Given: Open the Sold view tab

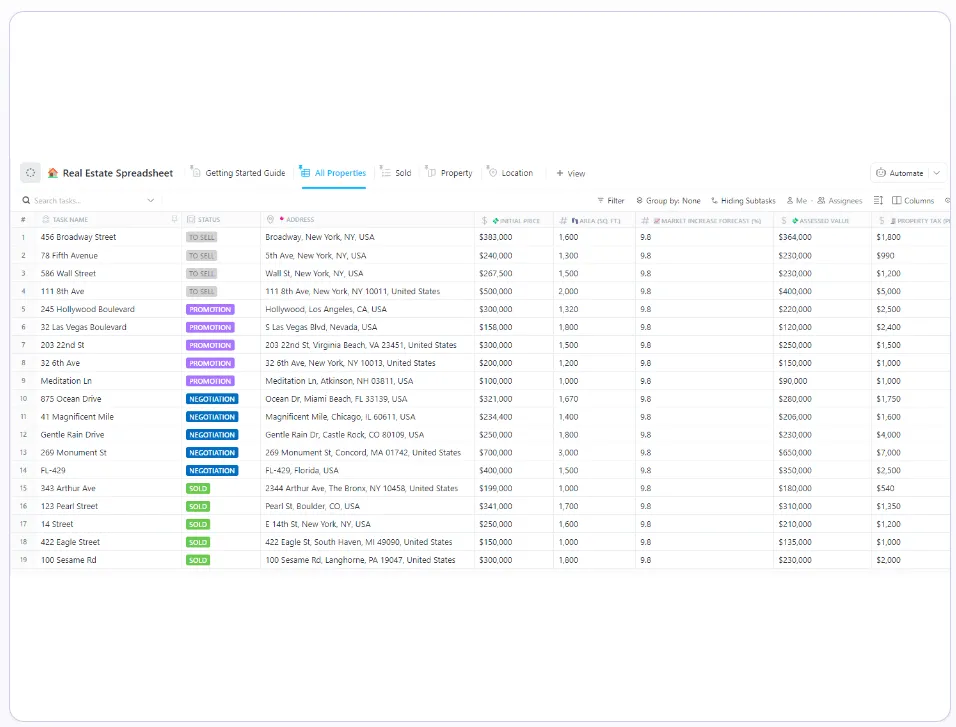Looking at the screenshot, I should tap(396, 173).
